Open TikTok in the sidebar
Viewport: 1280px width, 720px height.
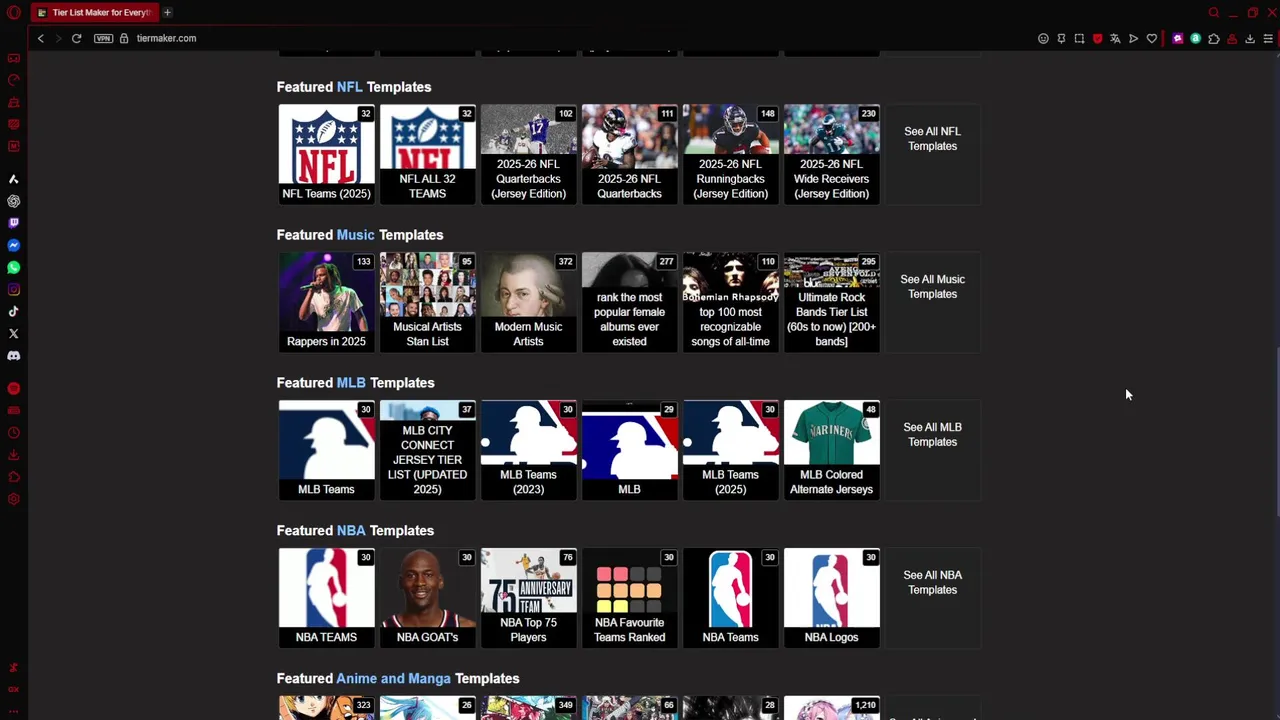14,311
